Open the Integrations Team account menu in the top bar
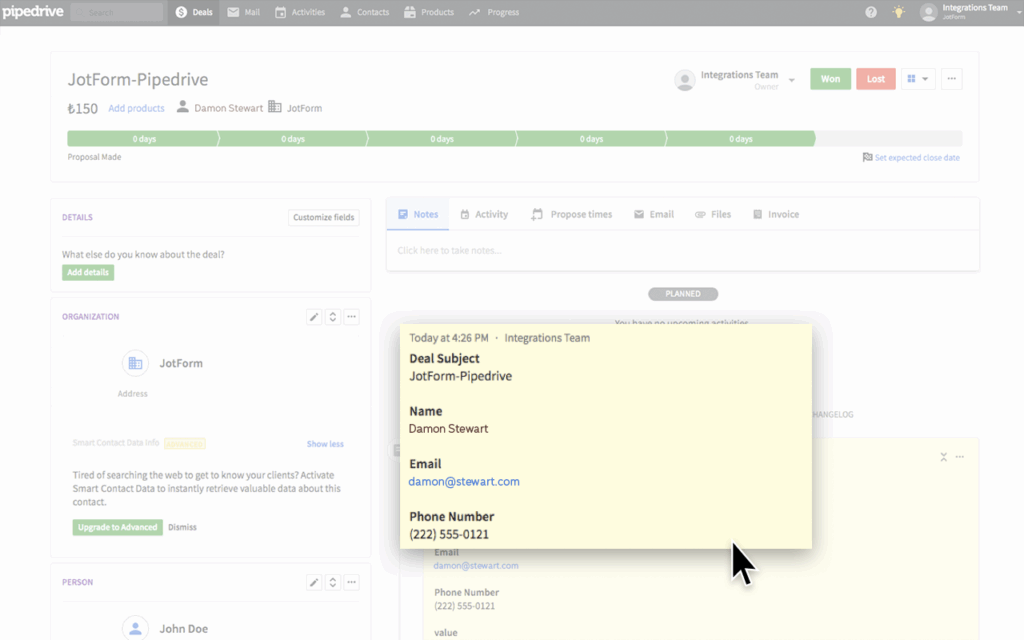 [970, 12]
